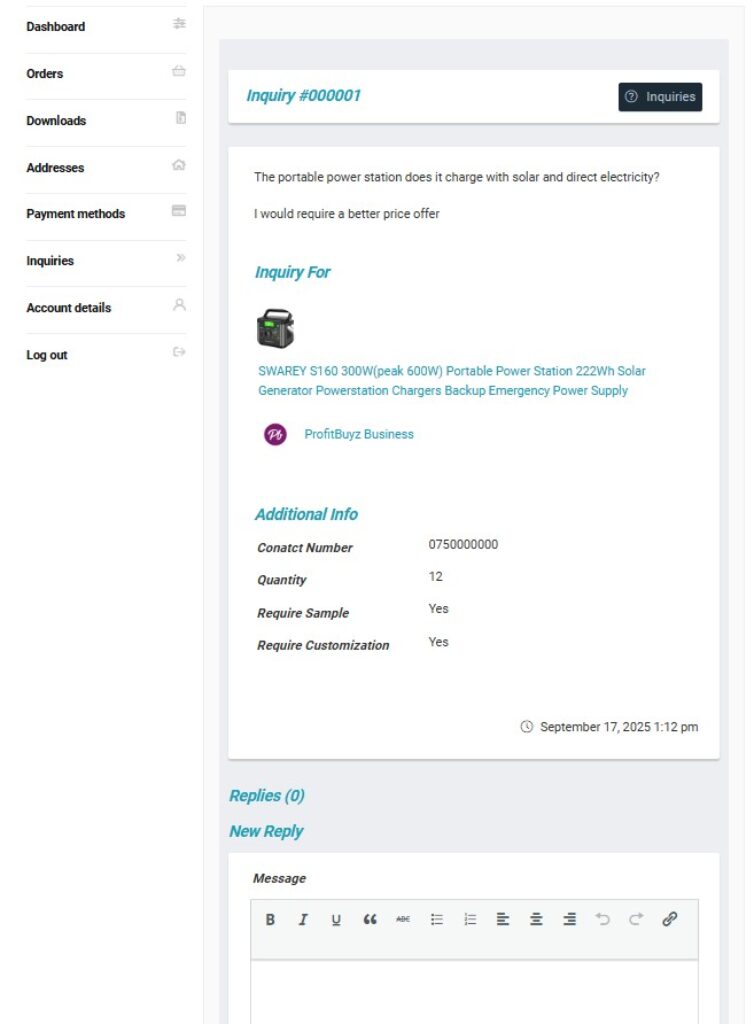Open Payment methods in sidebar
This screenshot has height=1024, width=754.
click(x=76, y=214)
